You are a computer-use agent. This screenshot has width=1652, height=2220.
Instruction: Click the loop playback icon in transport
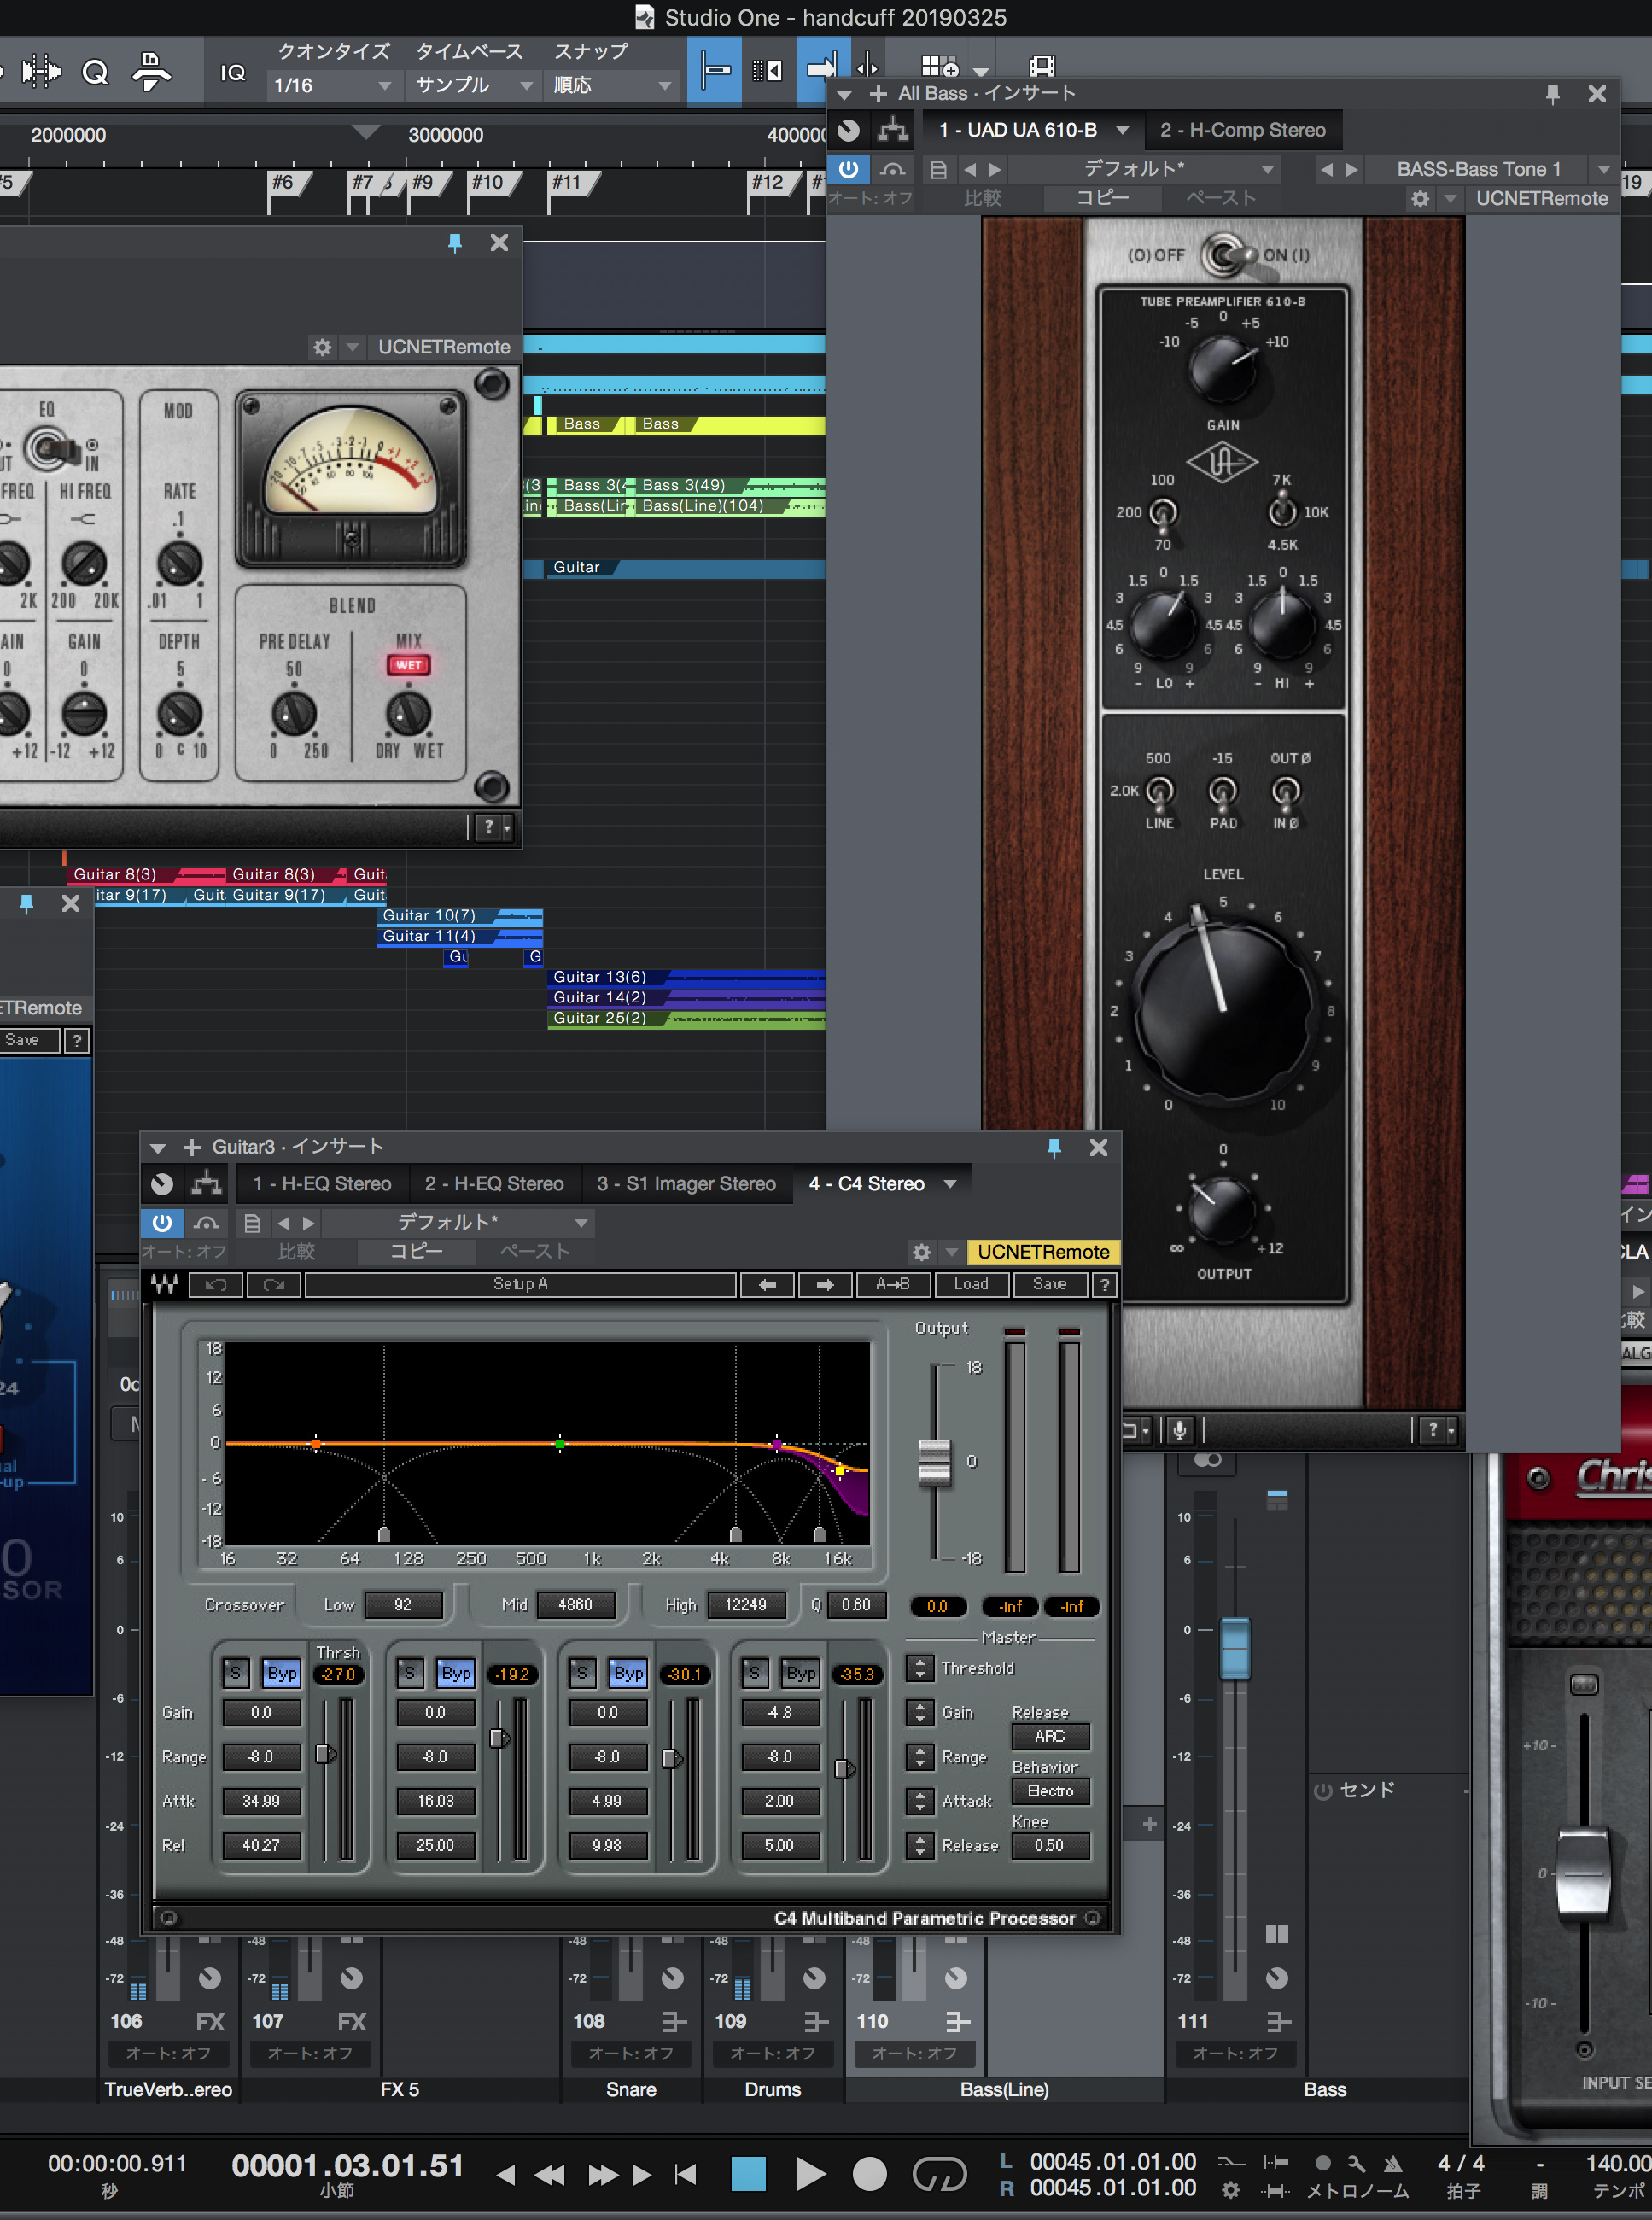coord(939,2173)
